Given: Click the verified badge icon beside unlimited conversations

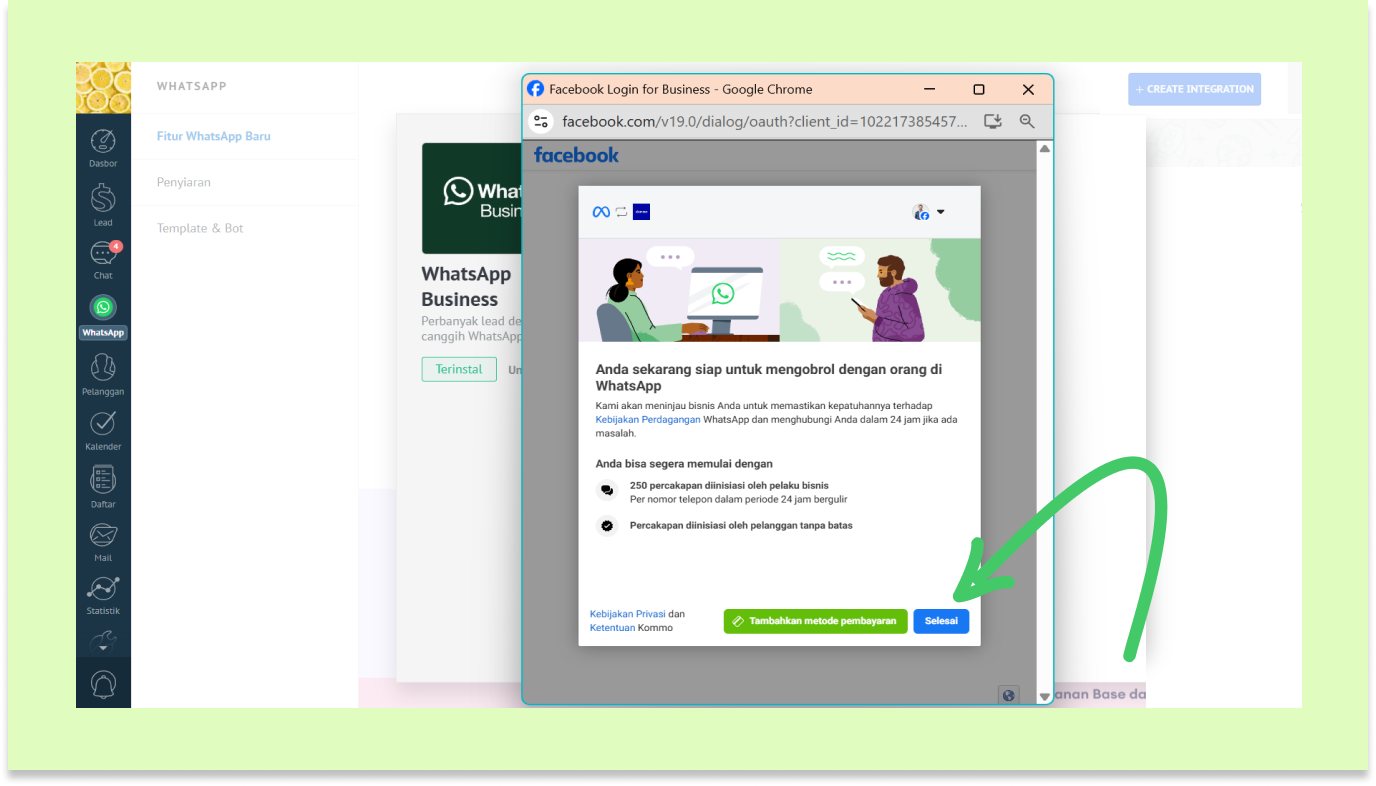Looking at the screenshot, I should tap(607, 525).
